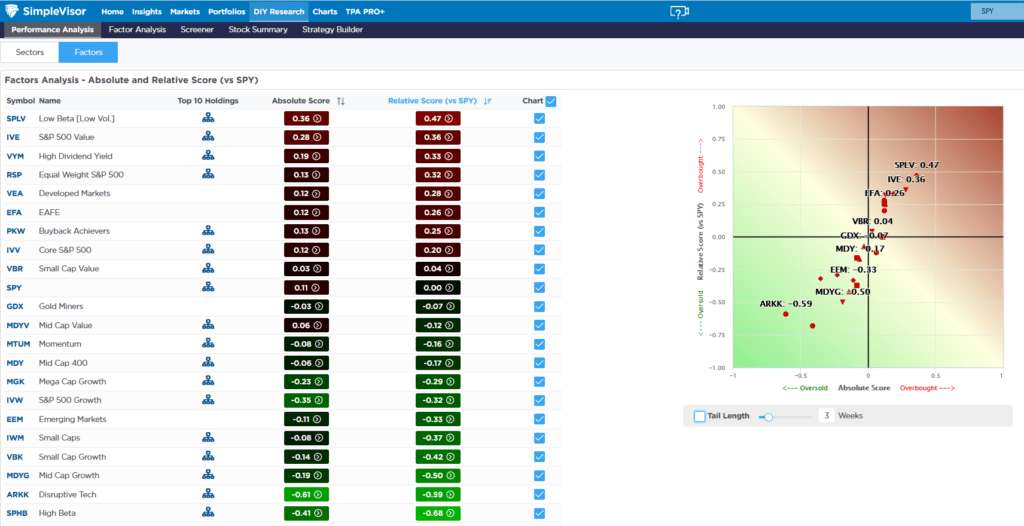The image size is (1024, 526).
Task: Toggle the Chart header select-all checkbox
Action: click(x=551, y=101)
